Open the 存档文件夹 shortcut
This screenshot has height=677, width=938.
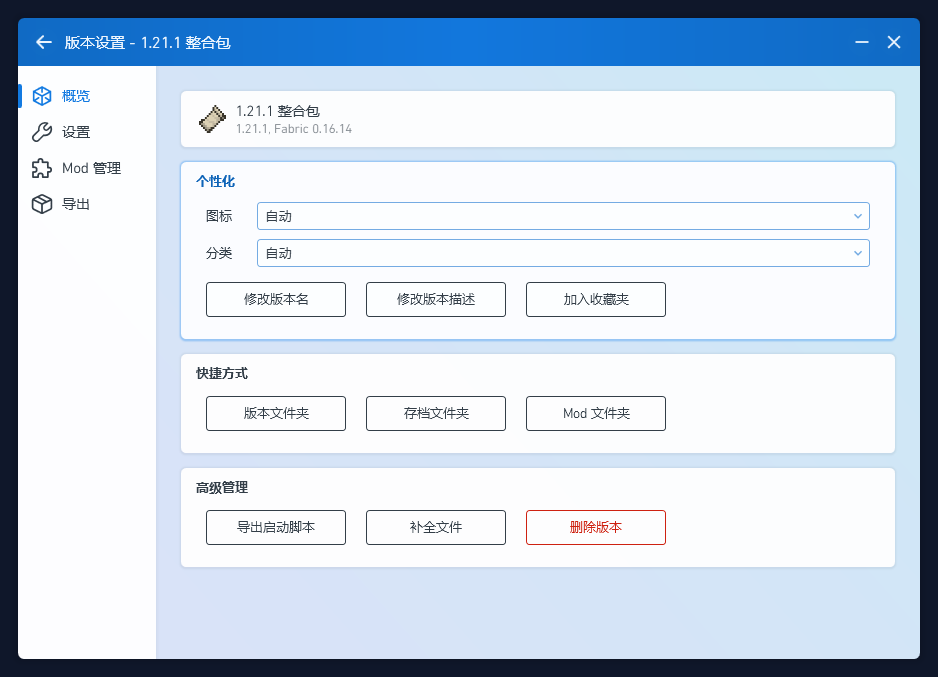click(x=436, y=413)
